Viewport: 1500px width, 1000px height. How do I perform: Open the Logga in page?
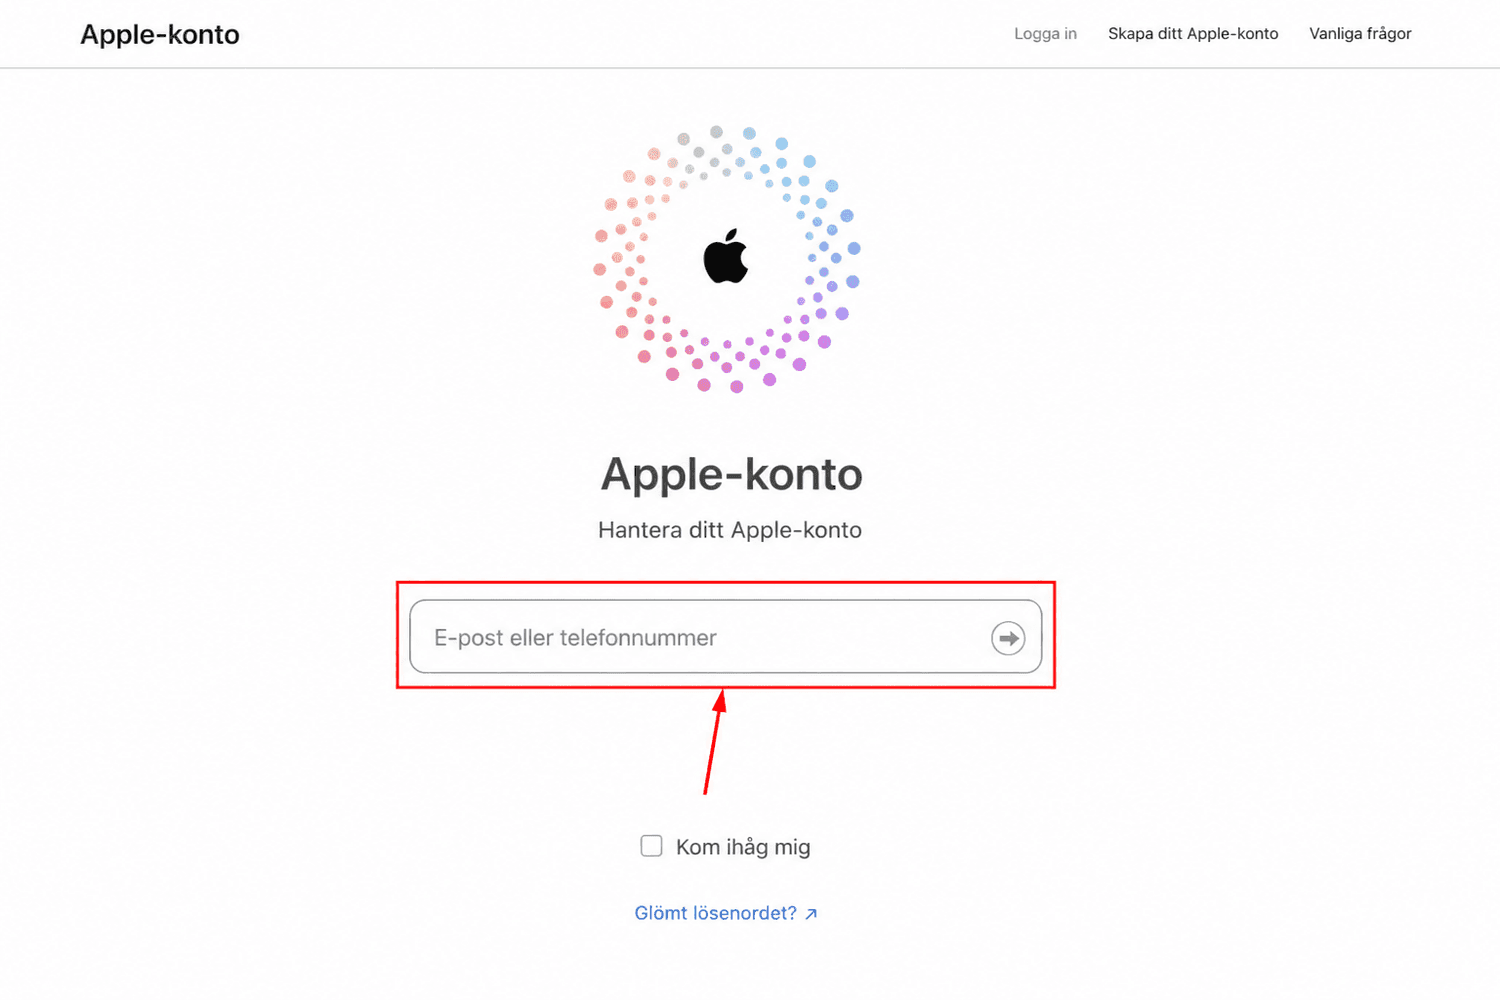(1045, 33)
